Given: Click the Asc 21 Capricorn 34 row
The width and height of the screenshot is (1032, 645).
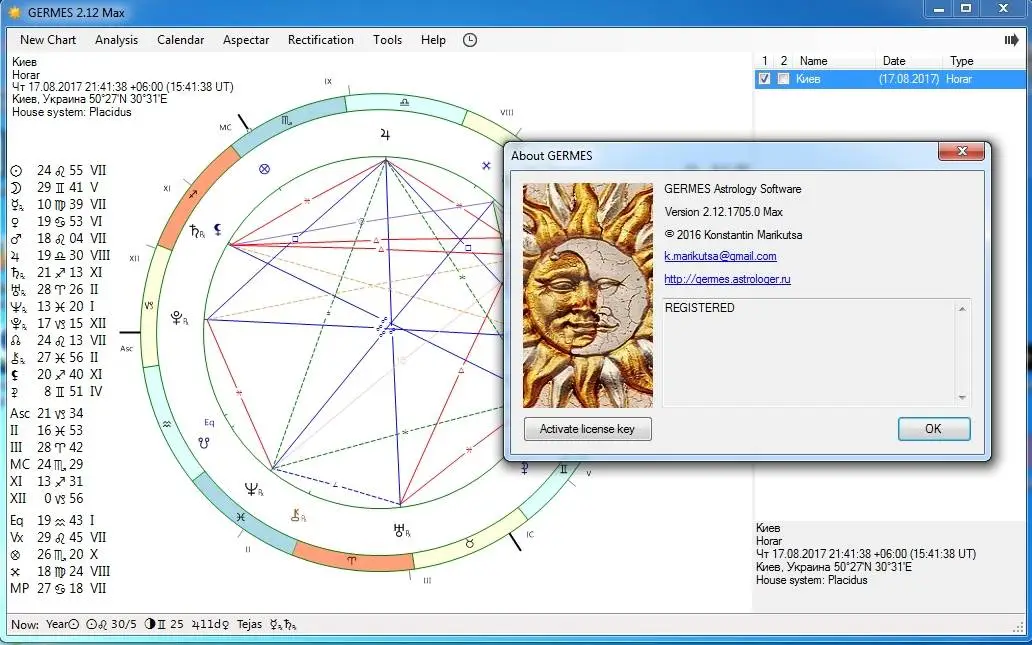Looking at the screenshot, I should [47, 414].
